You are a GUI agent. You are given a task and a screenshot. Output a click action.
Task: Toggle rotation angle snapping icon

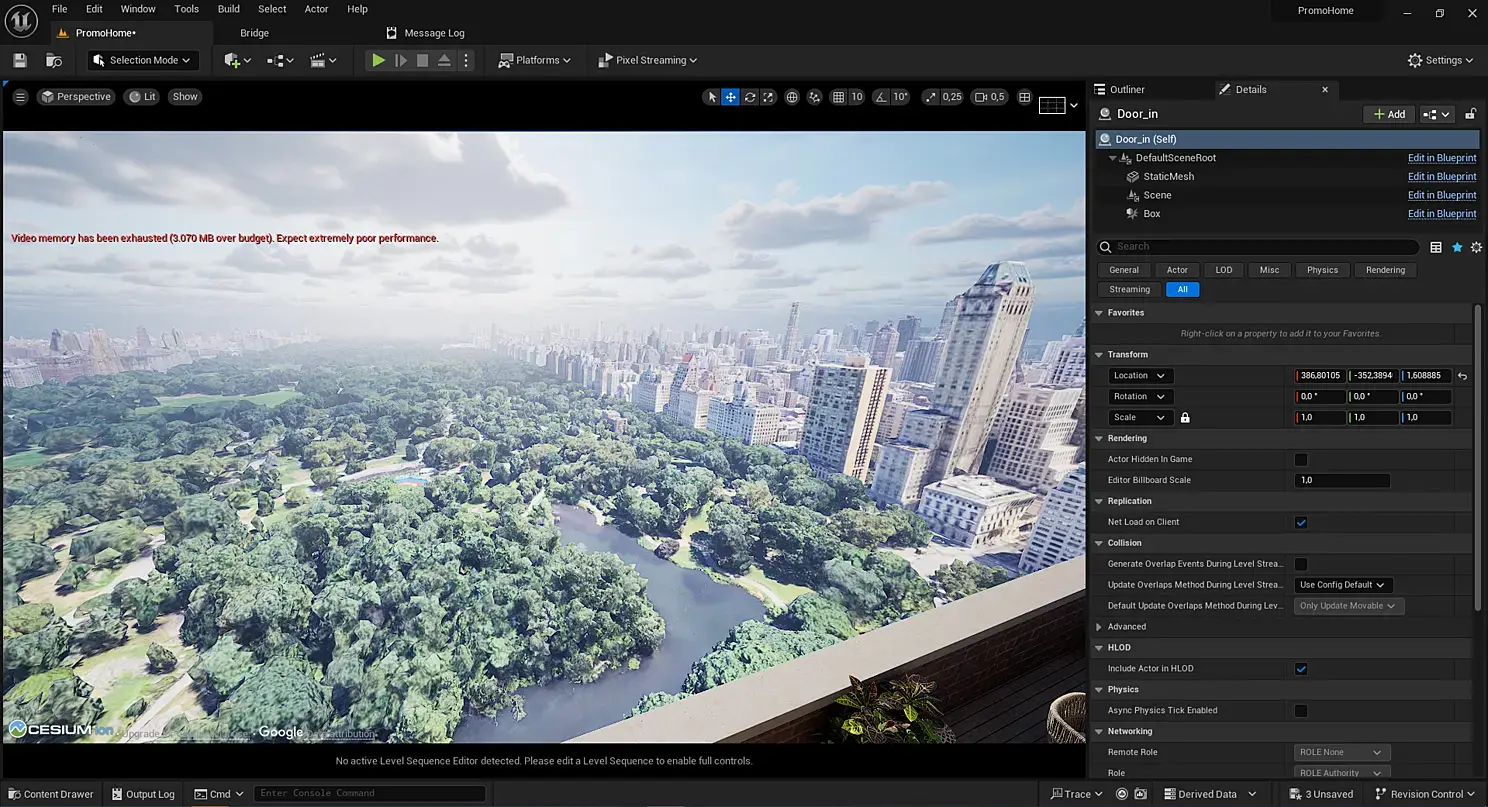(880, 97)
